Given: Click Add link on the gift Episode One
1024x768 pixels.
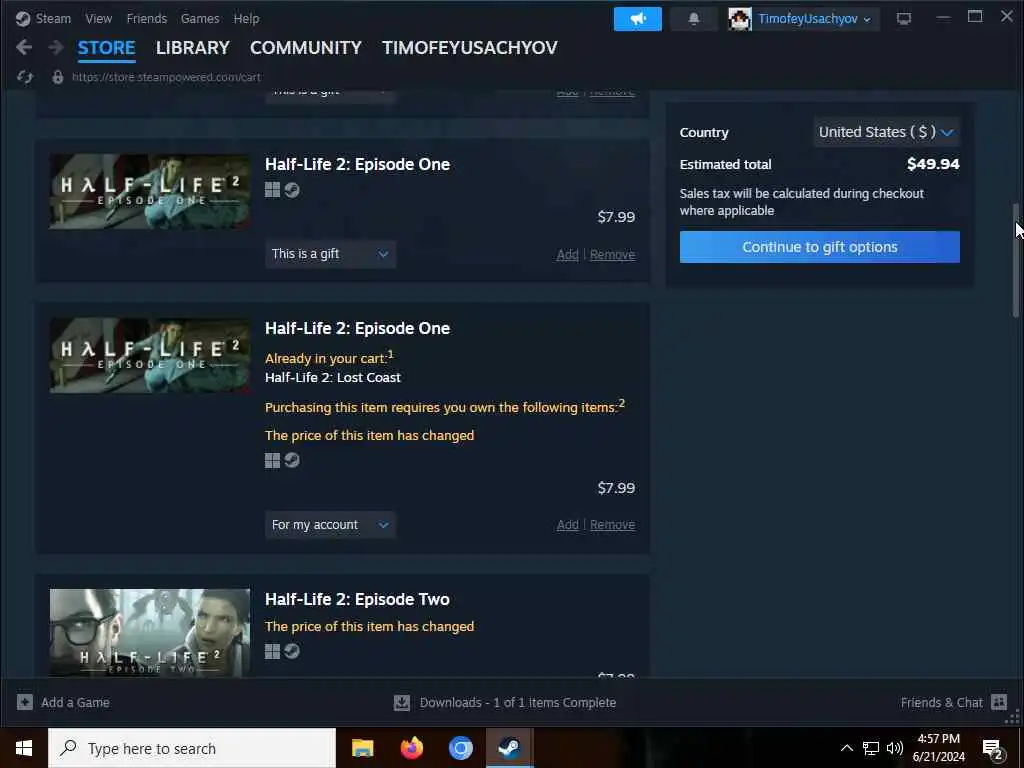Looking at the screenshot, I should tap(568, 255).
